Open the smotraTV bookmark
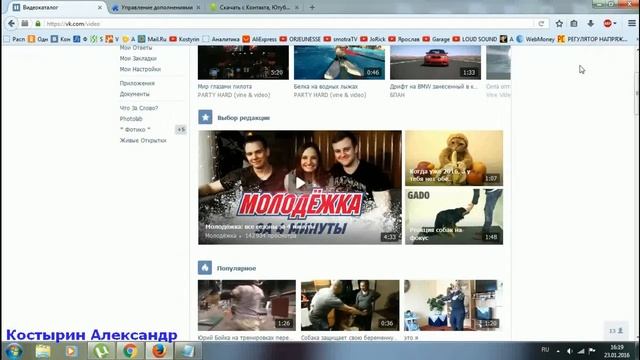Screen dimensions: 640x360 click(341, 39)
